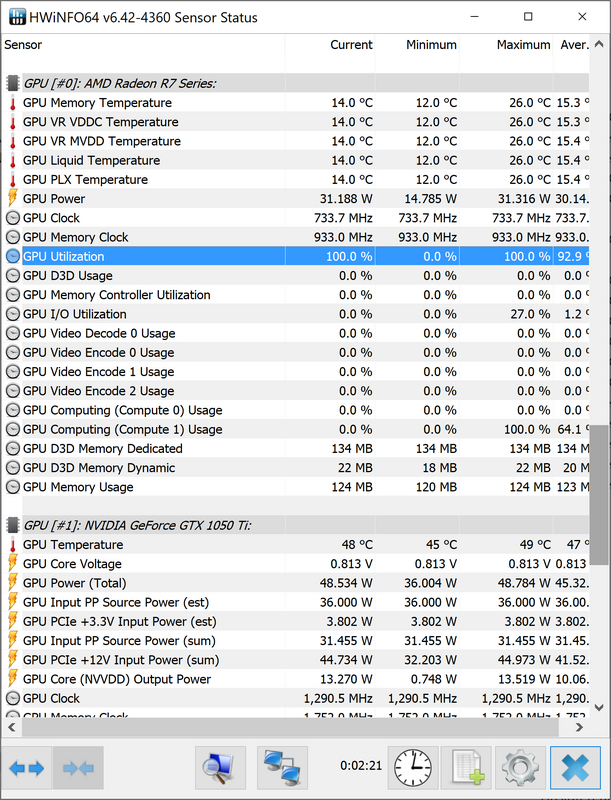Click the lightning icon beside GPU Power
Viewport: 611px width, 800px height.
pyautogui.click(x=13, y=198)
